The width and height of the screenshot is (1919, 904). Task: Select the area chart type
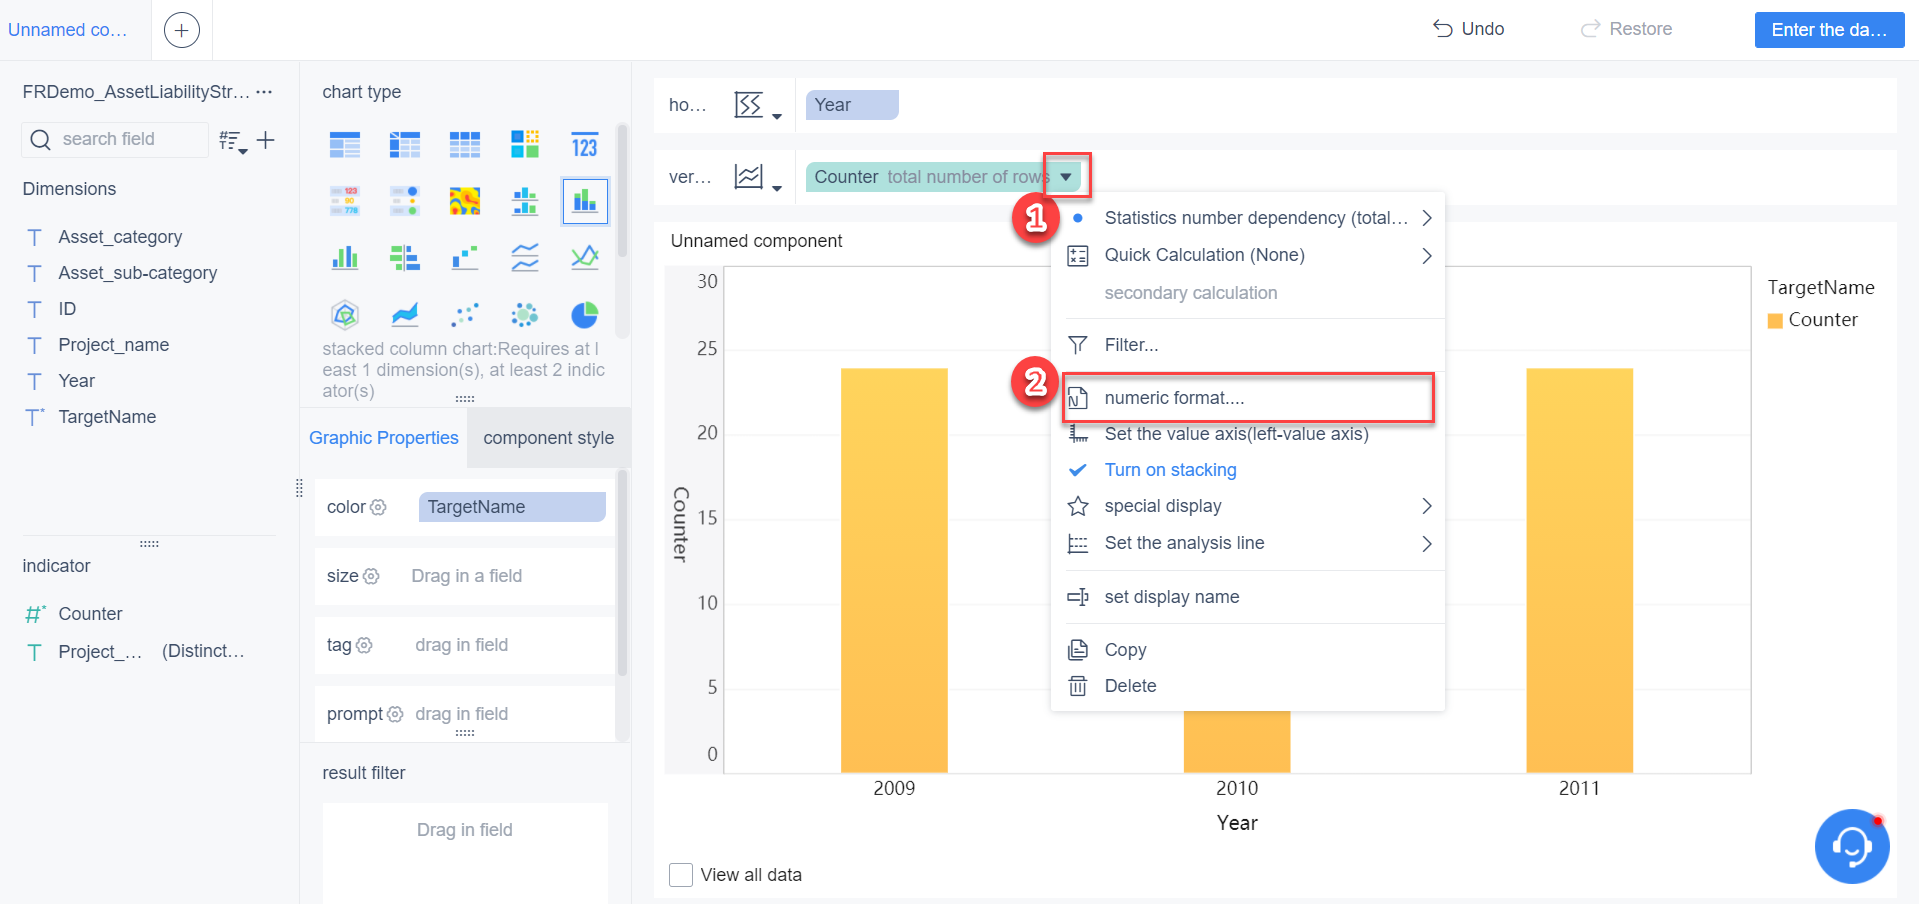coord(405,315)
